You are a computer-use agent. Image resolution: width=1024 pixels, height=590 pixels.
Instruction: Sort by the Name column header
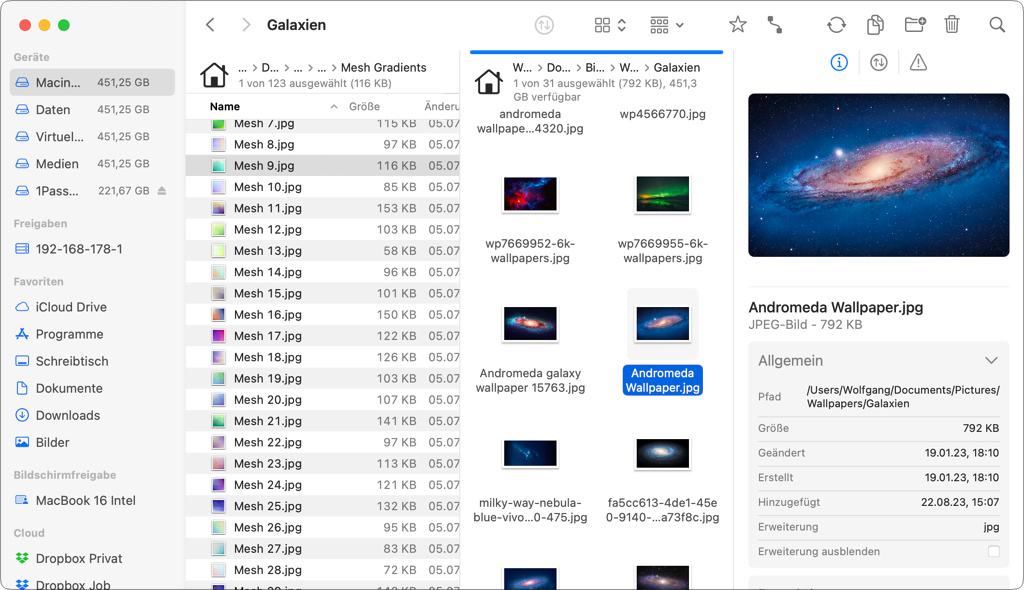point(225,107)
